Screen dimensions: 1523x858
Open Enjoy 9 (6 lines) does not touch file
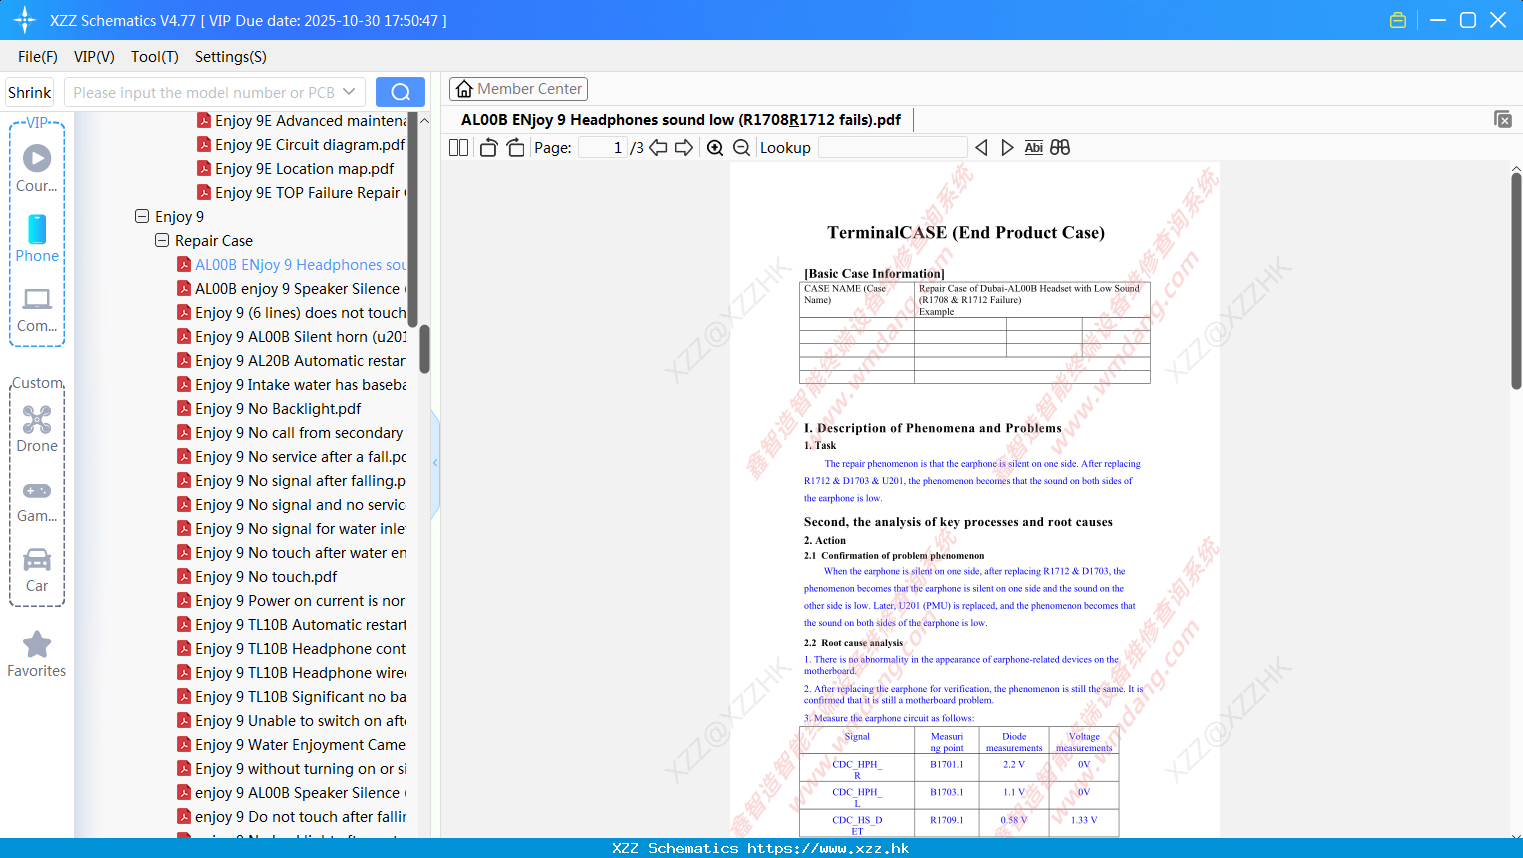291,312
